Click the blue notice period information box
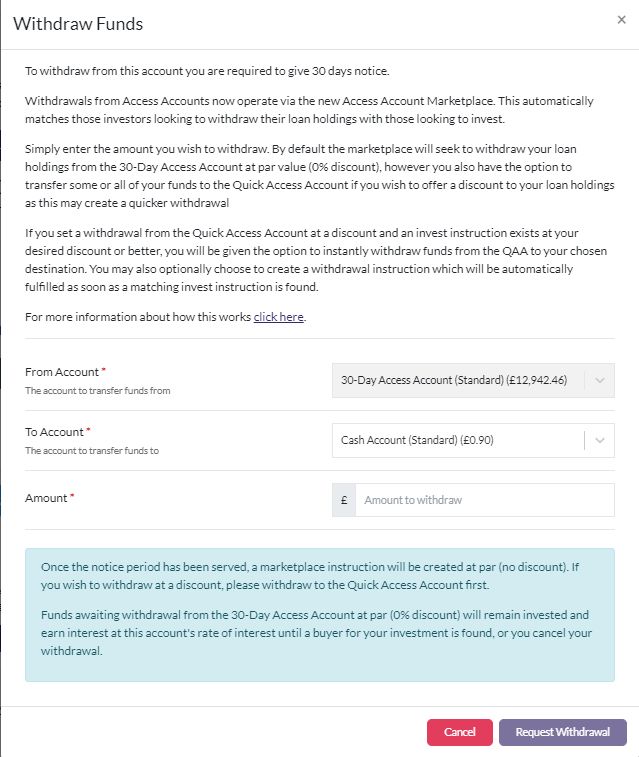639x757 pixels. [x=320, y=615]
